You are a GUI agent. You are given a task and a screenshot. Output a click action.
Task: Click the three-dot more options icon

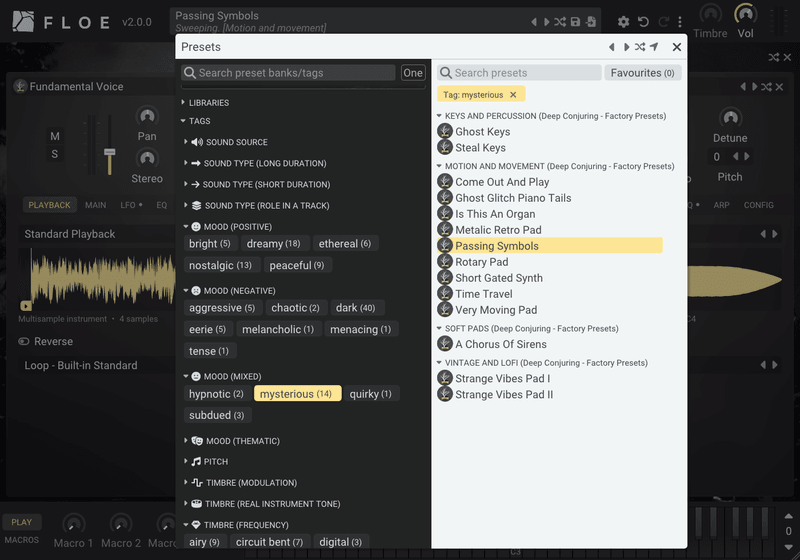coord(680,22)
